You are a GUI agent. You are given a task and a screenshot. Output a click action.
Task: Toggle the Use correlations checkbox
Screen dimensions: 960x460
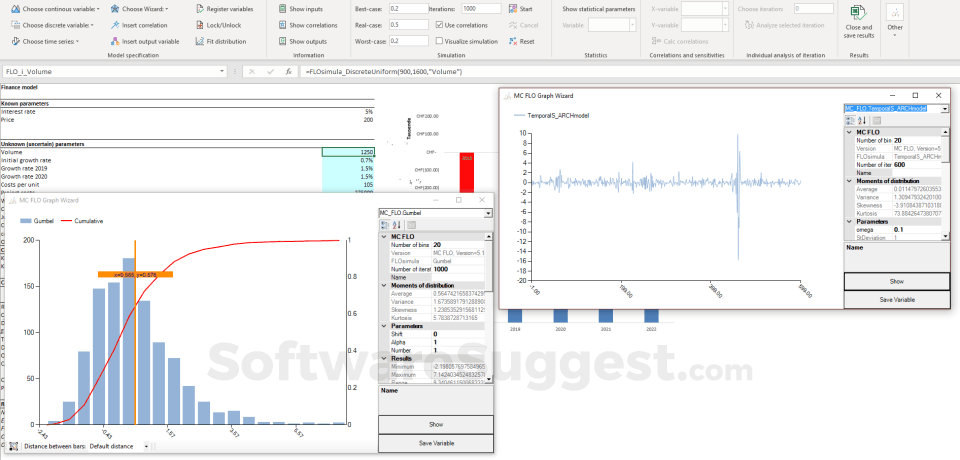pos(440,25)
